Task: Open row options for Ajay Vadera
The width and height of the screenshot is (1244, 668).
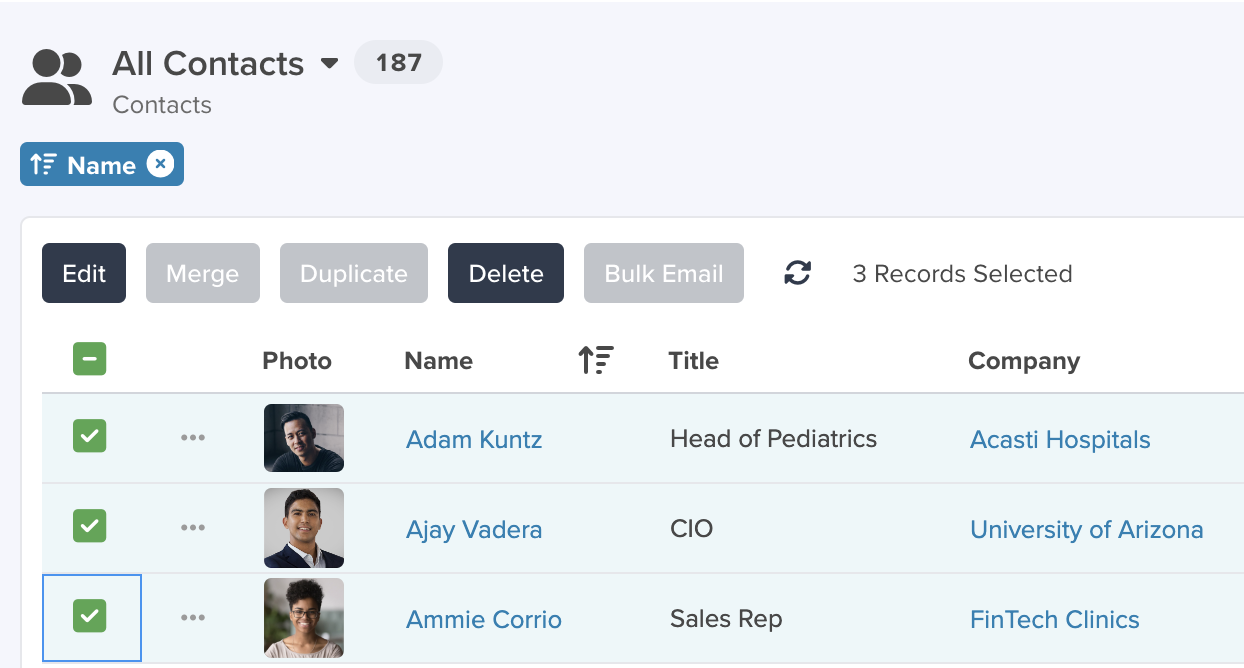Action: click(193, 528)
